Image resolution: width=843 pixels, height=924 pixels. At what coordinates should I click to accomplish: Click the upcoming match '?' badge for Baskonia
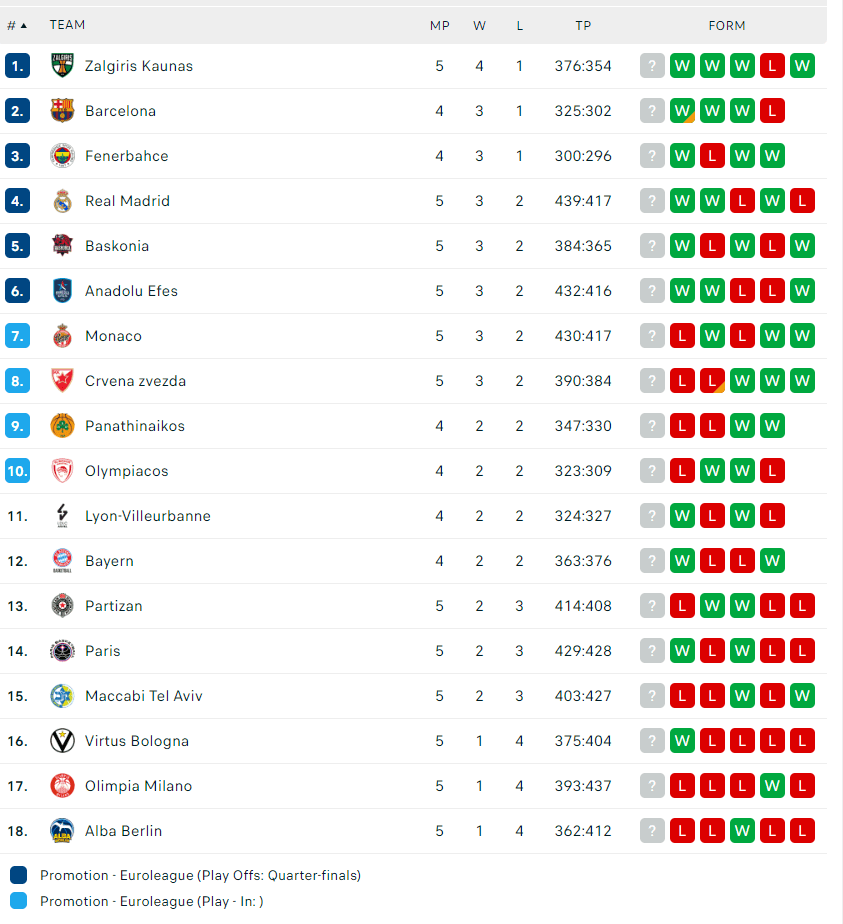[652, 246]
